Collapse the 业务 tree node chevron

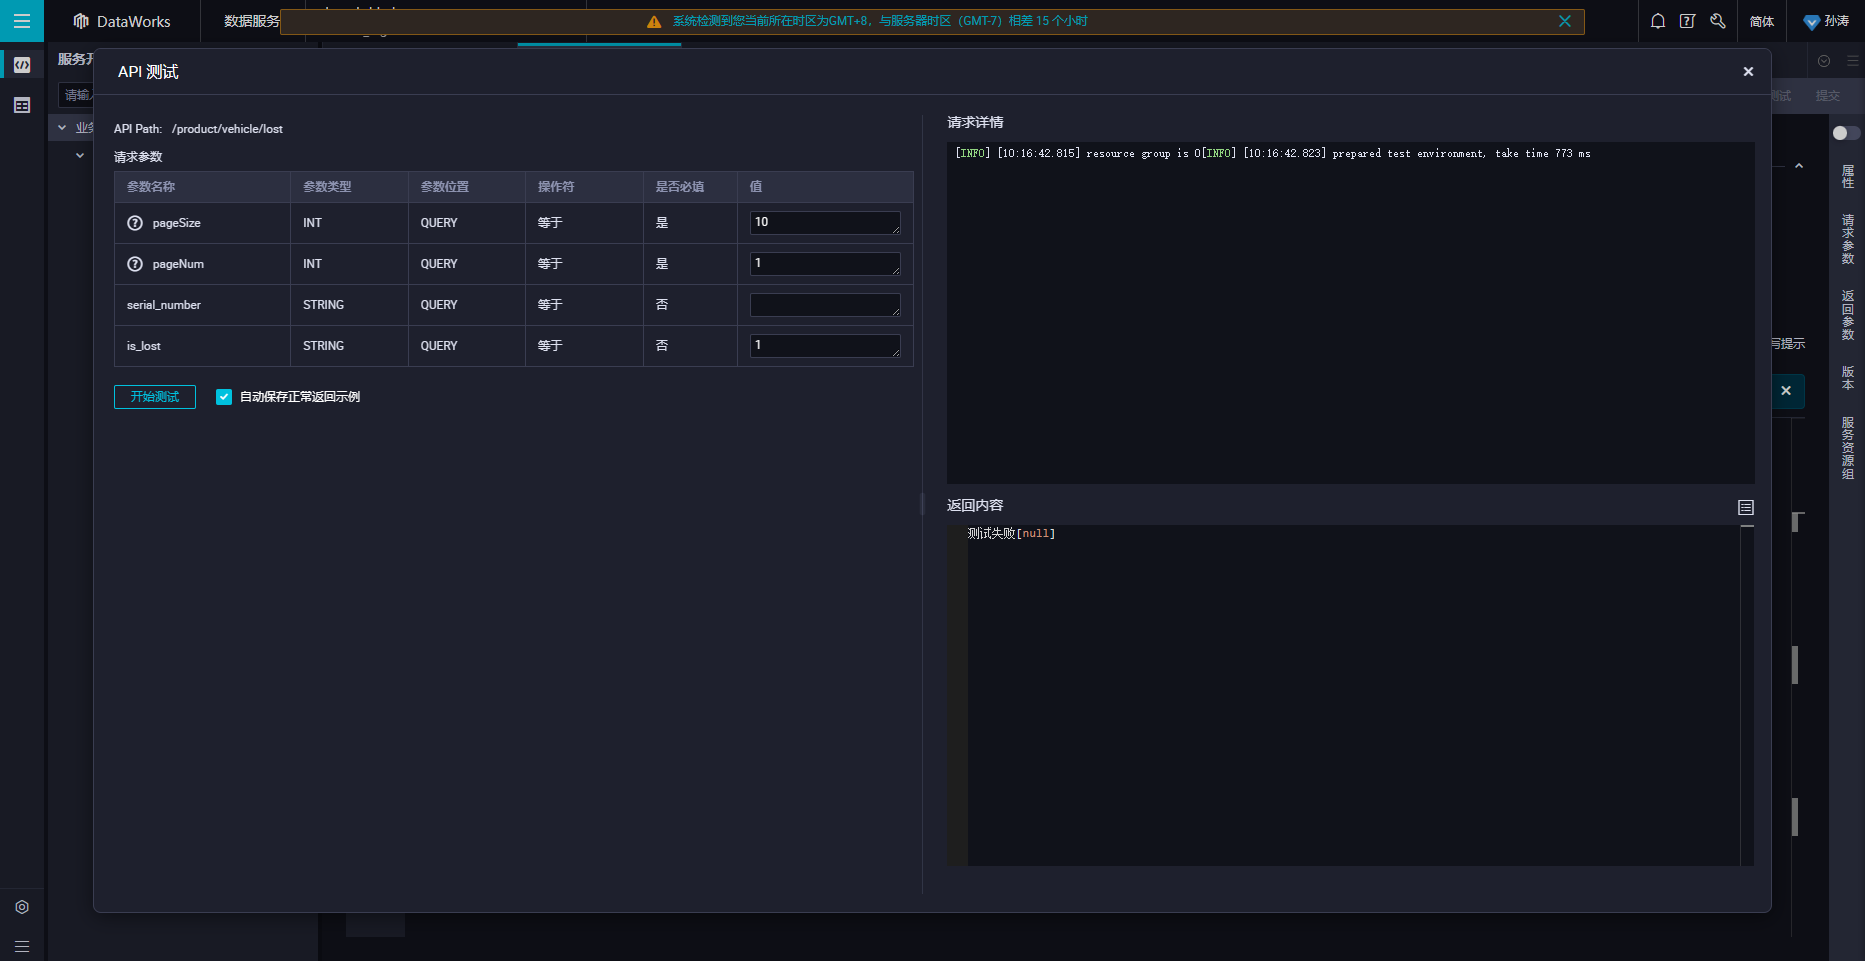click(62, 128)
